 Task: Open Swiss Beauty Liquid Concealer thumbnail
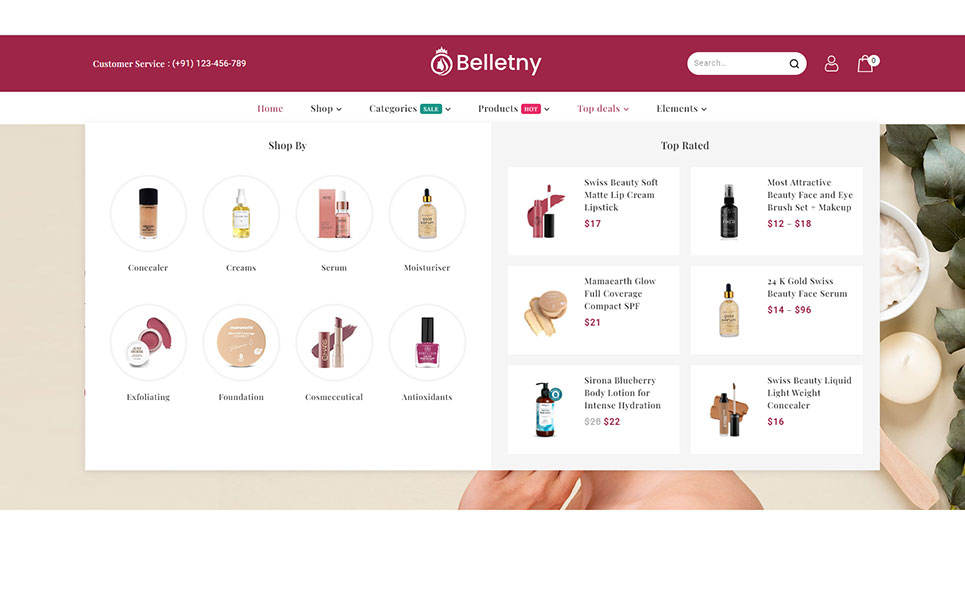pyautogui.click(x=729, y=409)
